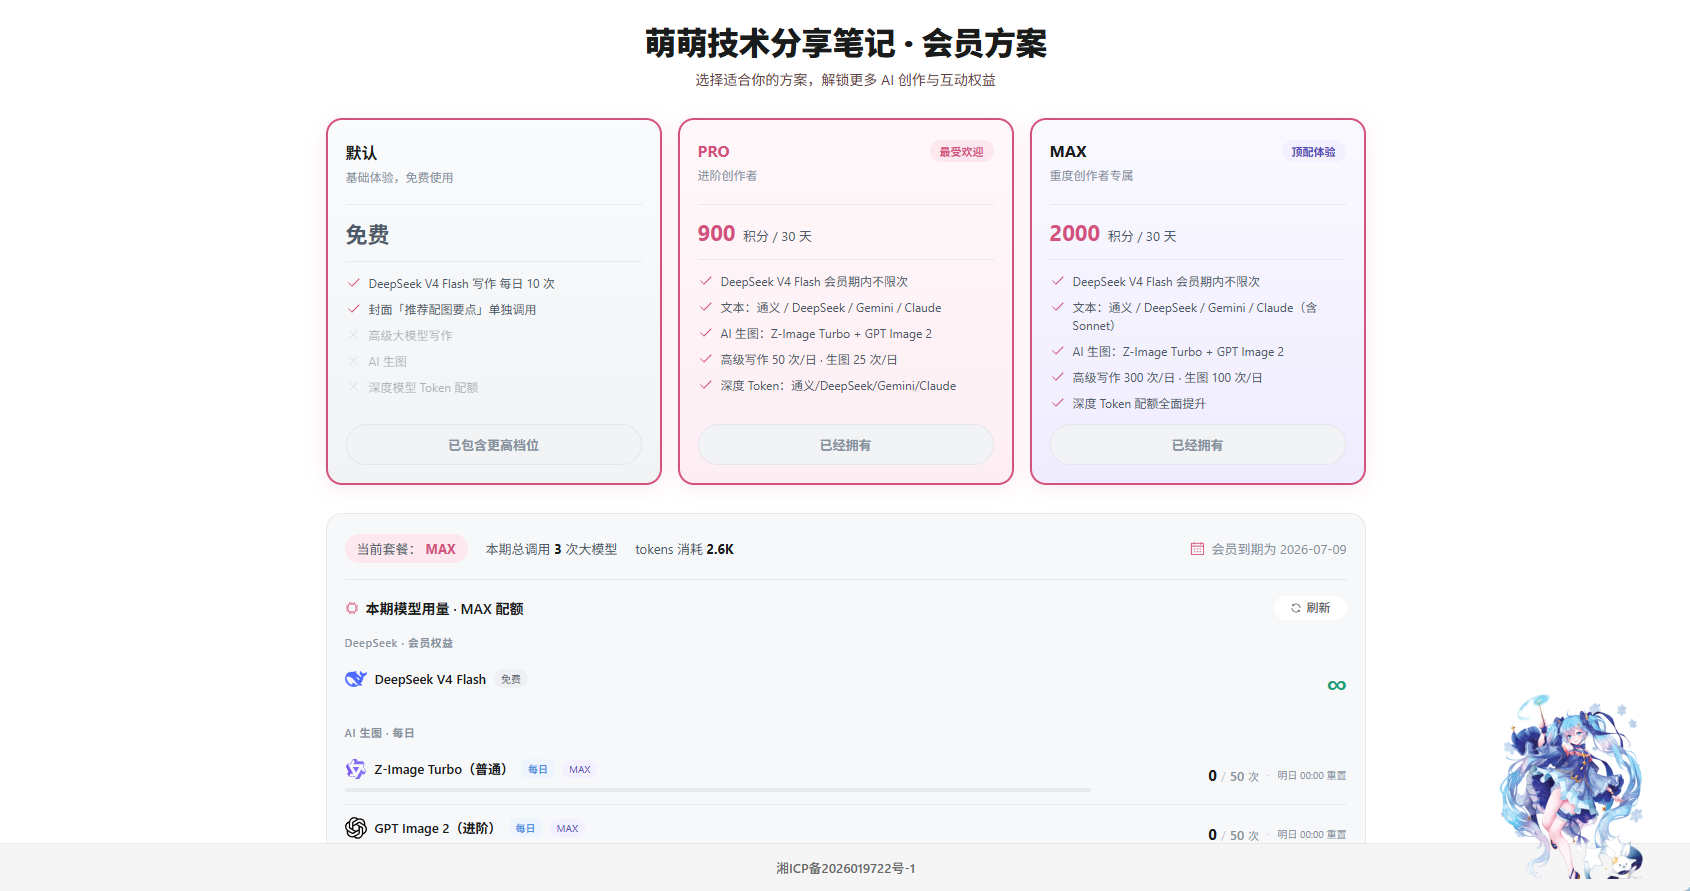The height and width of the screenshot is (891, 1690).
Task: Click the model name Z-Image Turbo（普通）
Action: [441, 769]
